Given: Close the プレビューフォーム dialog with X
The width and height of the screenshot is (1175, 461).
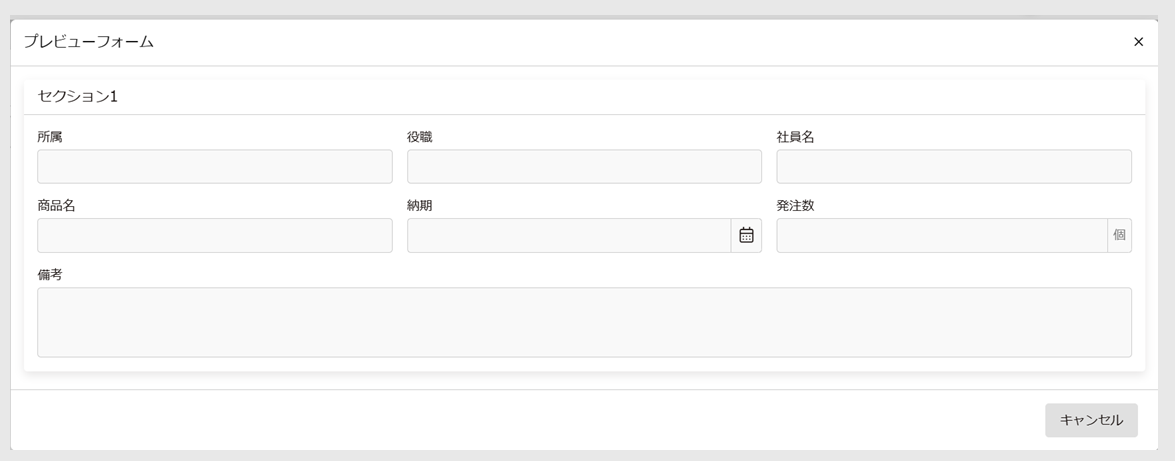Looking at the screenshot, I should (x=1138, y=42).
